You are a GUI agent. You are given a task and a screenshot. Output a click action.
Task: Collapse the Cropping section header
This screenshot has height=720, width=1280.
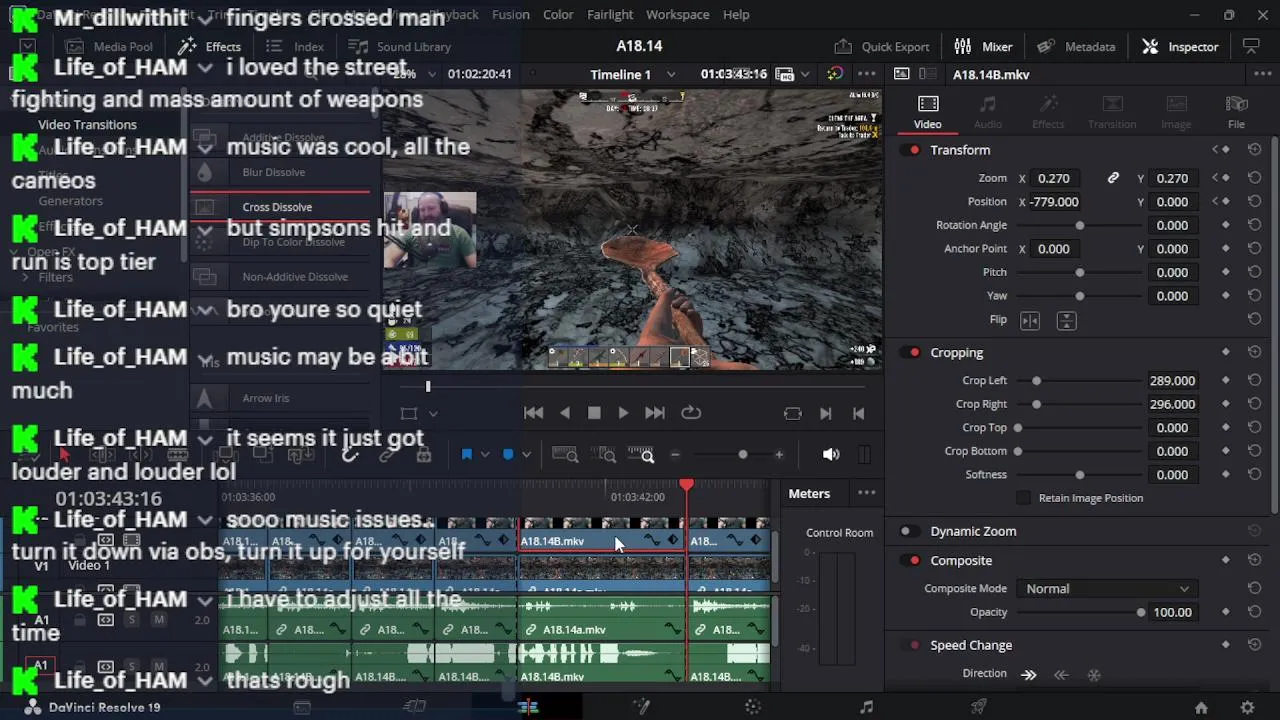click(956, 353)
